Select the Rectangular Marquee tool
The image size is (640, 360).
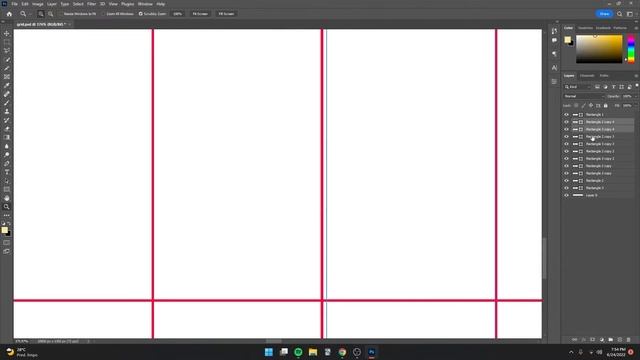tap(7, 42)
